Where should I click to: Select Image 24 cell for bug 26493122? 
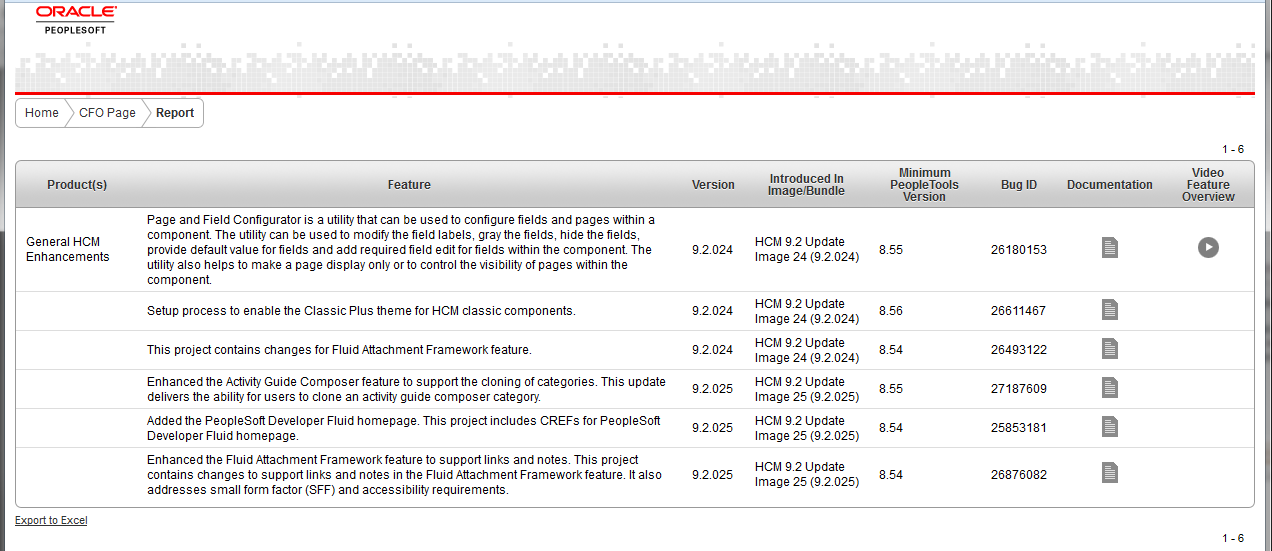pos(807,350)
